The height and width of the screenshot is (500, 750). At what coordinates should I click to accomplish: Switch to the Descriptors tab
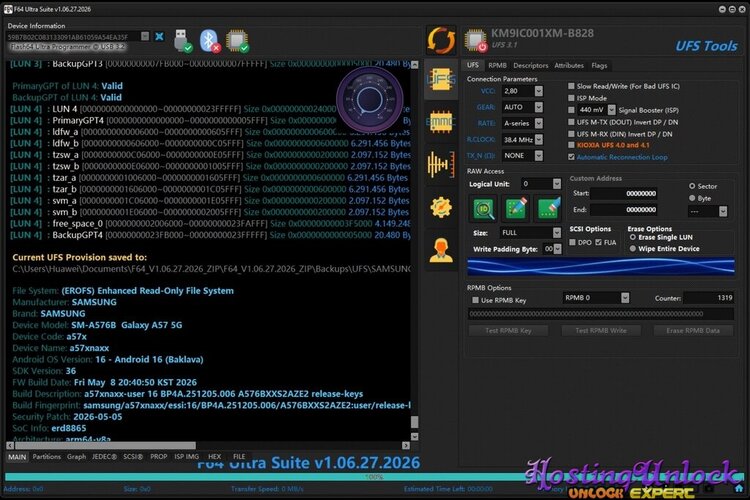530,66
